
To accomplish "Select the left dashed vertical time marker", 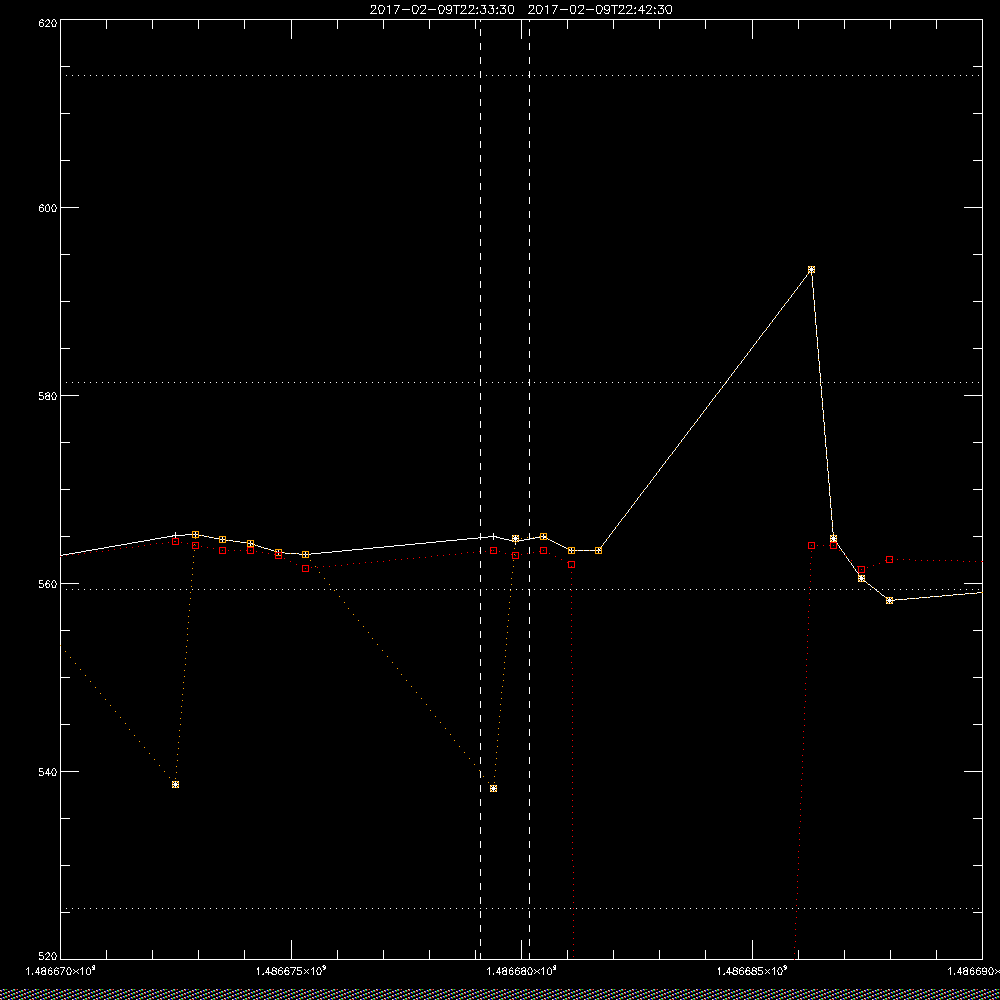I will [480, 489].
